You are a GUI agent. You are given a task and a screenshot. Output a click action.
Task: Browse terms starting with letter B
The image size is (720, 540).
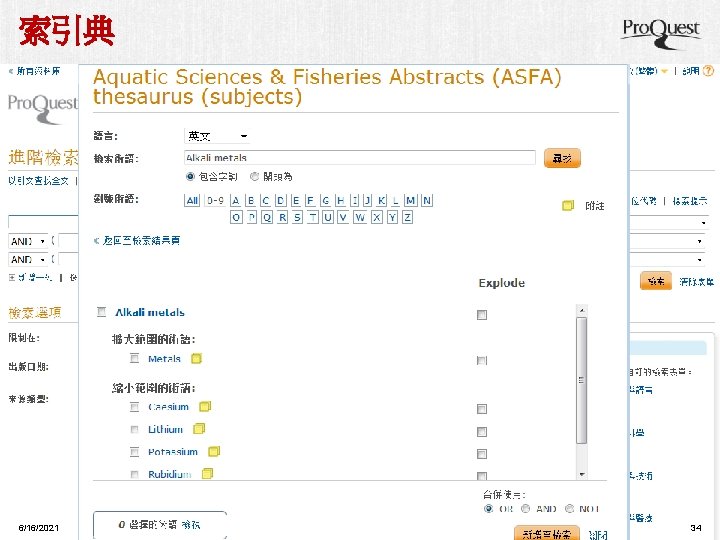tap(251, 200)
